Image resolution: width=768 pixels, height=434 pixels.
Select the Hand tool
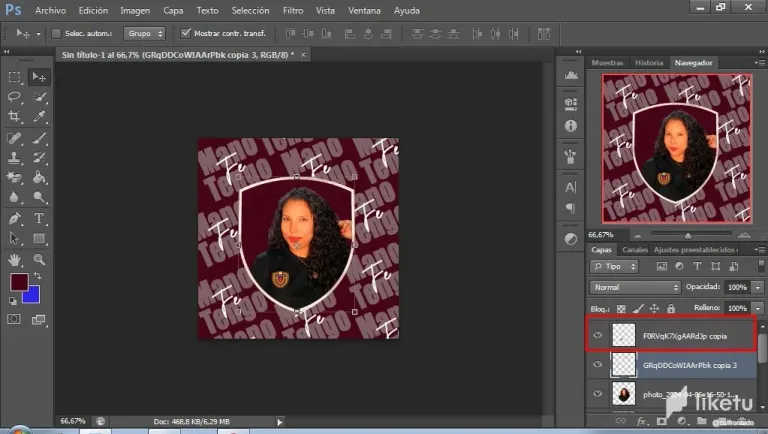(x=14, y=260)
